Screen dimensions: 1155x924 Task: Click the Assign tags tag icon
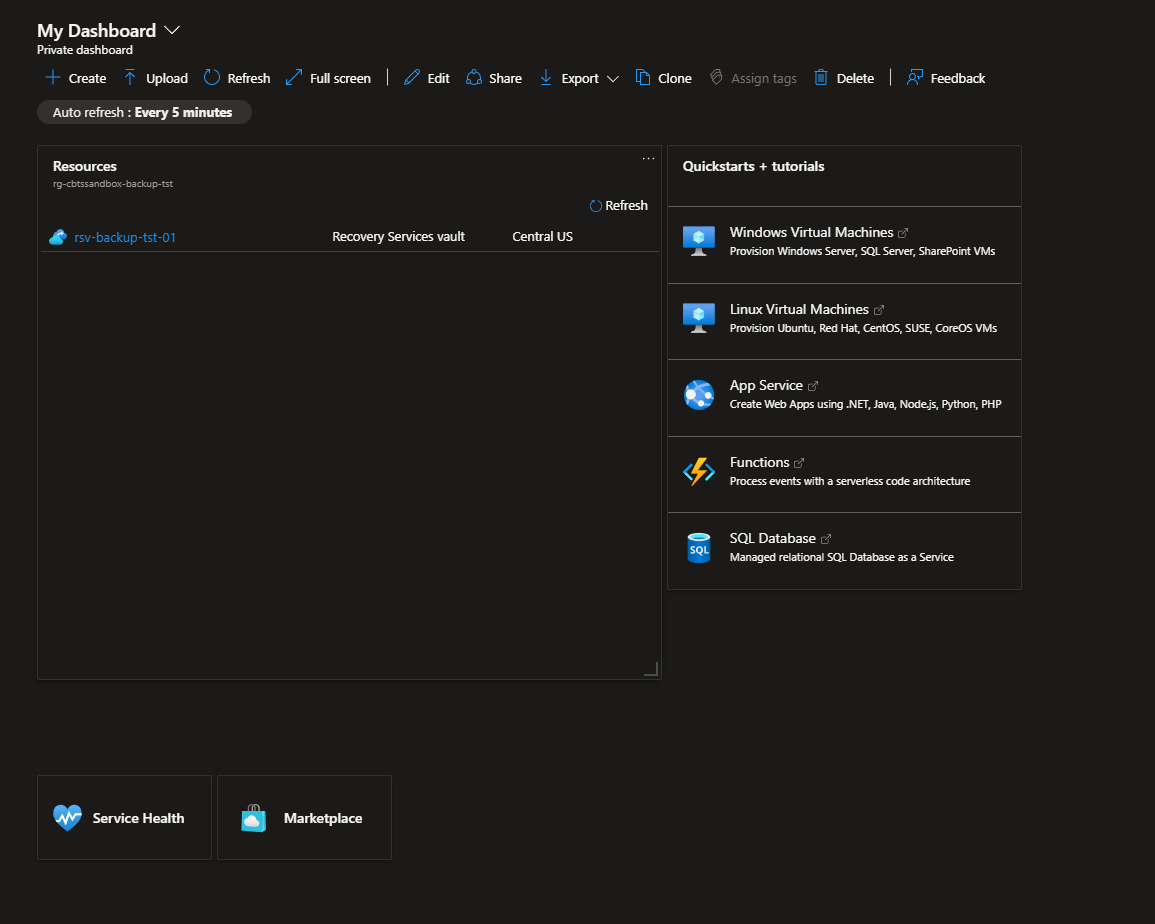[716, 77]
